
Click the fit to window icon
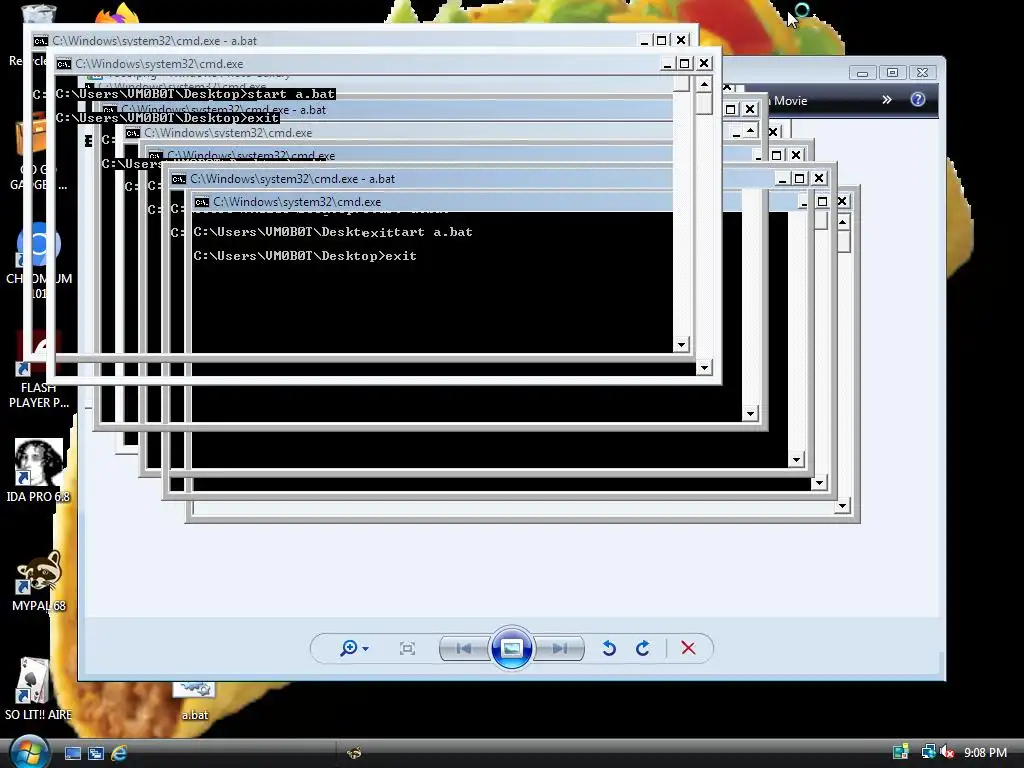coord(408,648)
